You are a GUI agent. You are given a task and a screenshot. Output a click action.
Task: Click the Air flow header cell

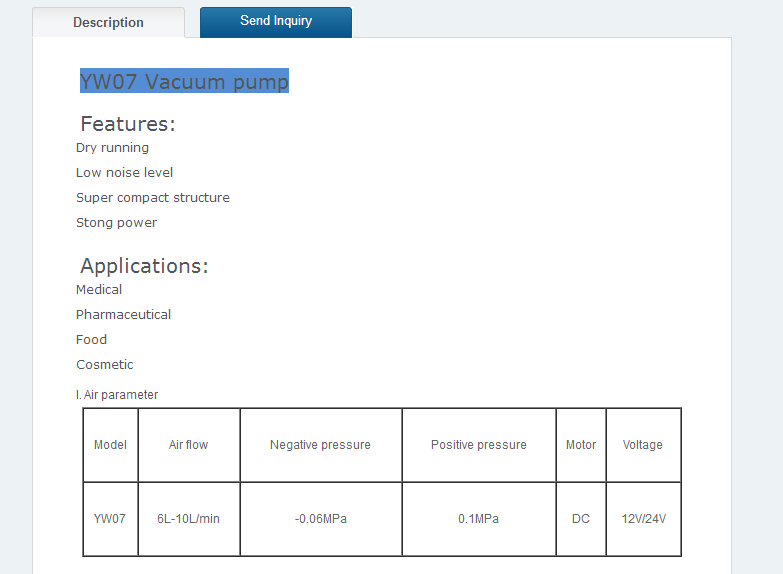pyautogui.click(x=189, y=445)
